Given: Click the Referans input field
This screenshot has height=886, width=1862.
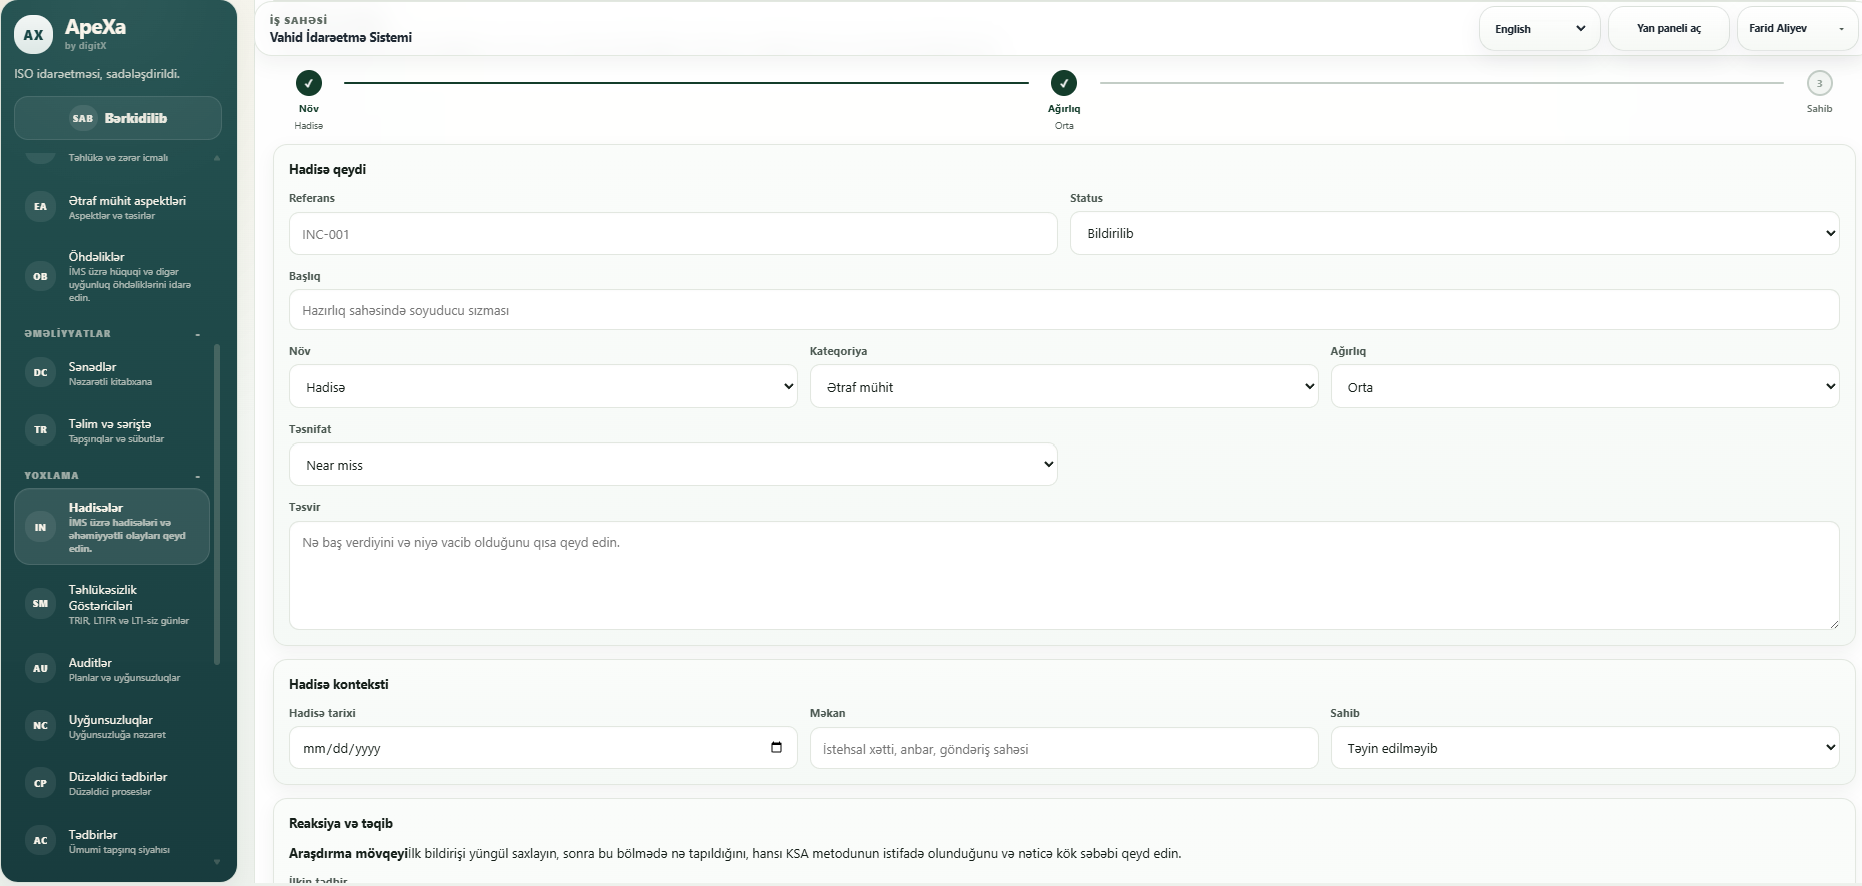Looking at the screenshot, I should point(673,233).
